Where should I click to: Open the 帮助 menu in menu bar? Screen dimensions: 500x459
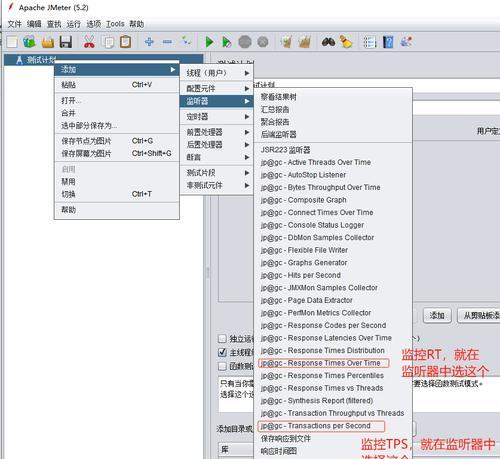tap(137, 24)
